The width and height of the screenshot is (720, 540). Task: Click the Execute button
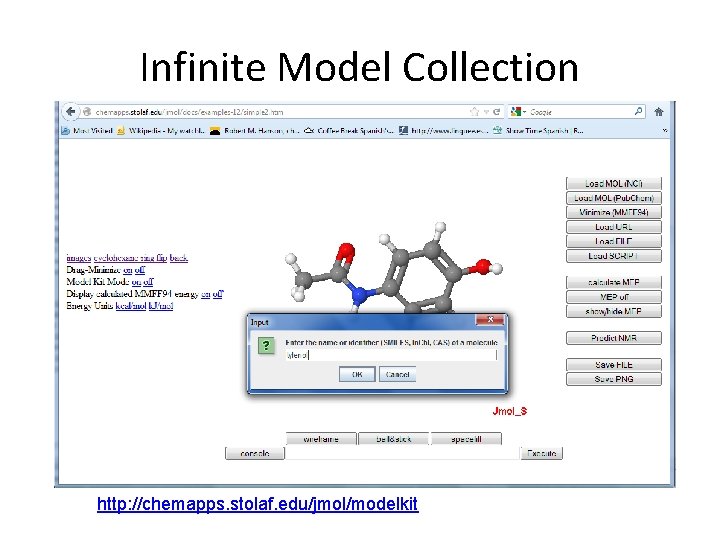point(542,453)
